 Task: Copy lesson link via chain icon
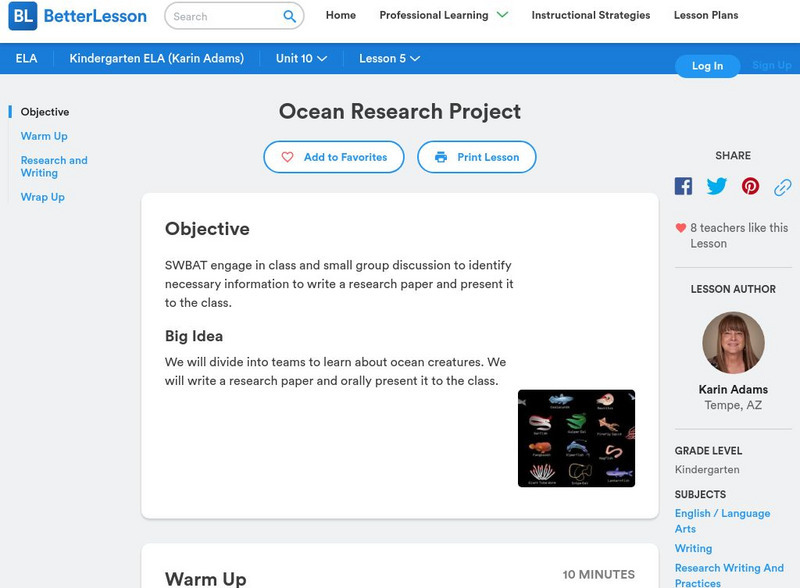tap(783, 187)
